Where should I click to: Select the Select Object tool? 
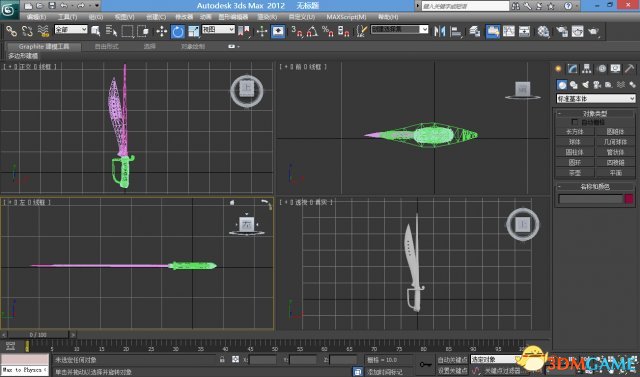coord(96,31)
